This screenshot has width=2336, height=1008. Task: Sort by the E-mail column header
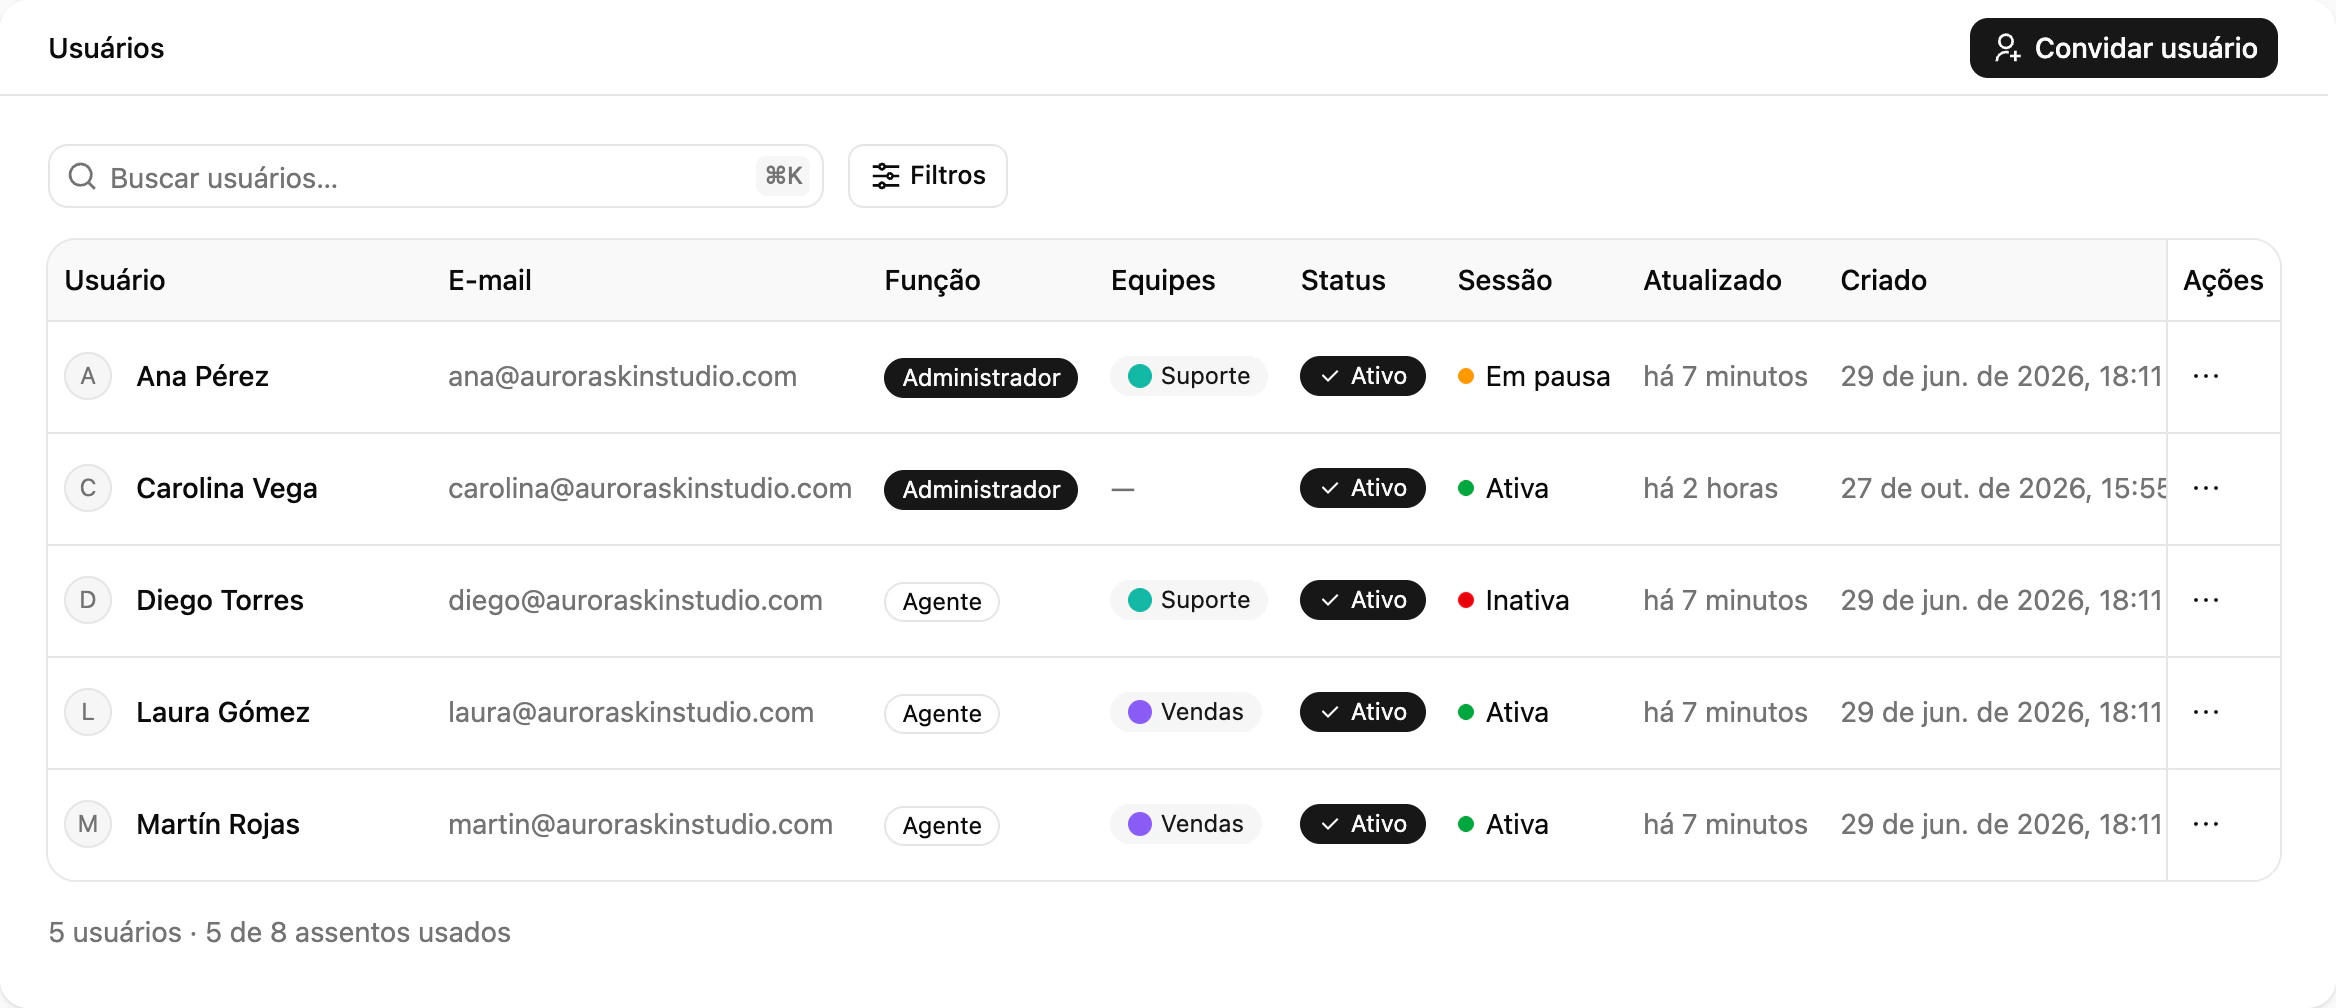point(490,280)
